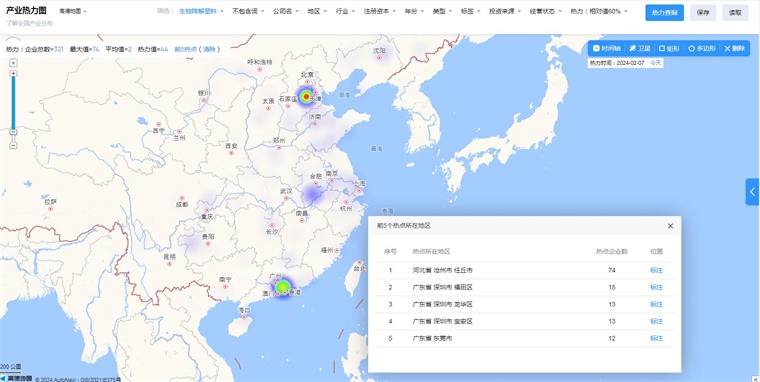Image resolution: width=760 pixels, height=382 pixels.
Task: Click the 昆明 city marker
Action: tap(169, 264)
